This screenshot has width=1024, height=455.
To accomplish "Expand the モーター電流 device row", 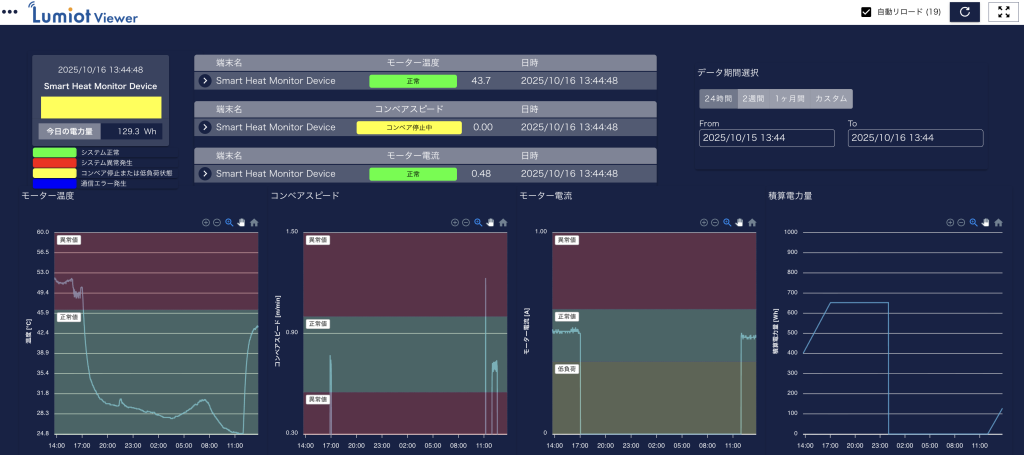I will click(205, 174).
